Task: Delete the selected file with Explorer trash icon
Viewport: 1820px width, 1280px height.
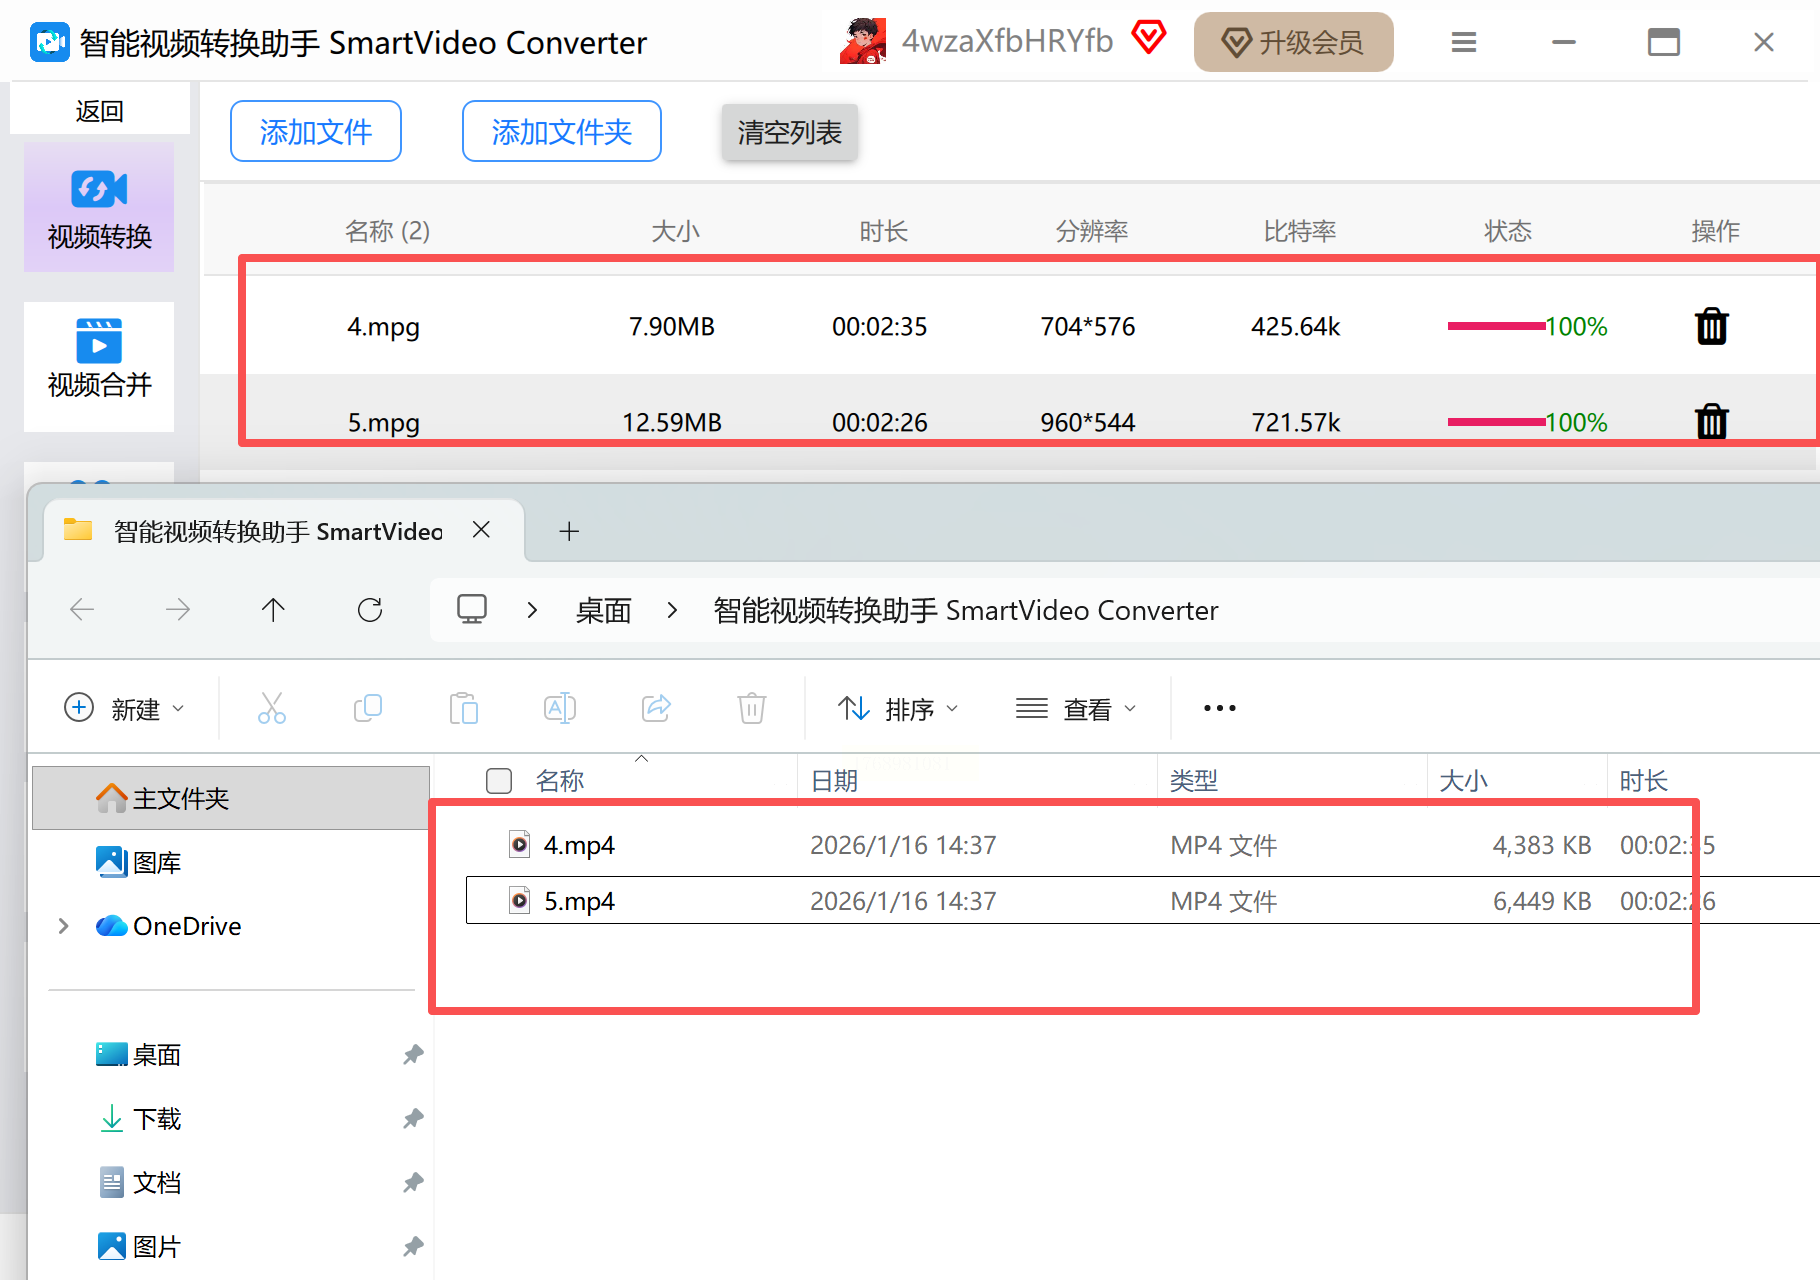Action: [x=752, y=708]
